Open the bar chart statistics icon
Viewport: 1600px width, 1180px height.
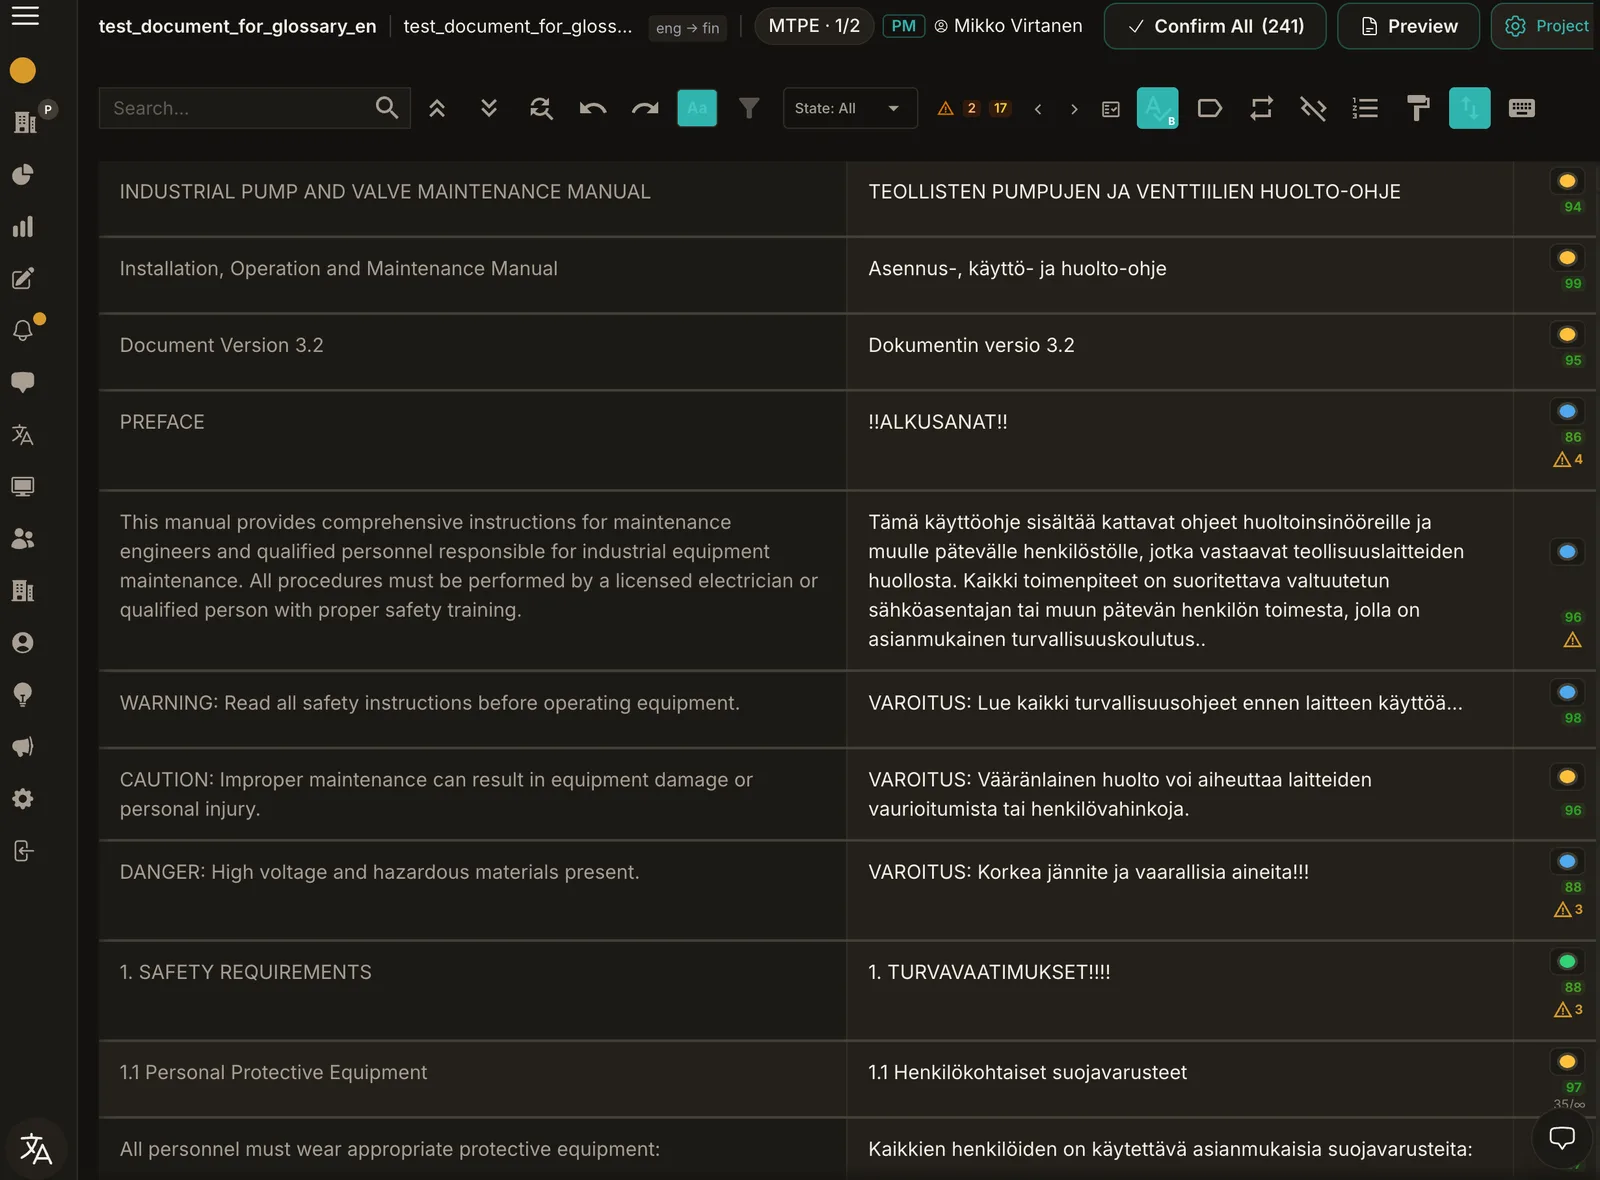click(x=23, y=227)
